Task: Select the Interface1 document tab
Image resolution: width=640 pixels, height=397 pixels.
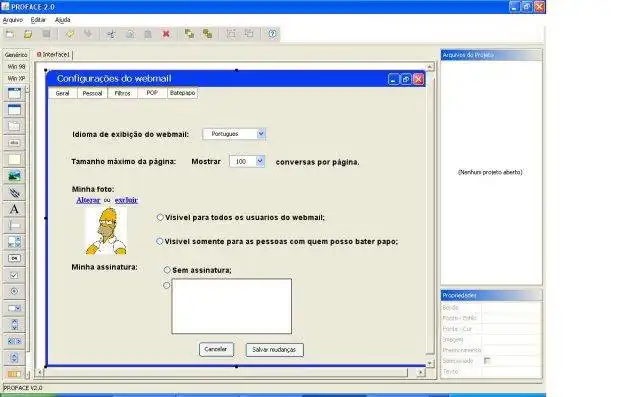Action: [53, 55]
